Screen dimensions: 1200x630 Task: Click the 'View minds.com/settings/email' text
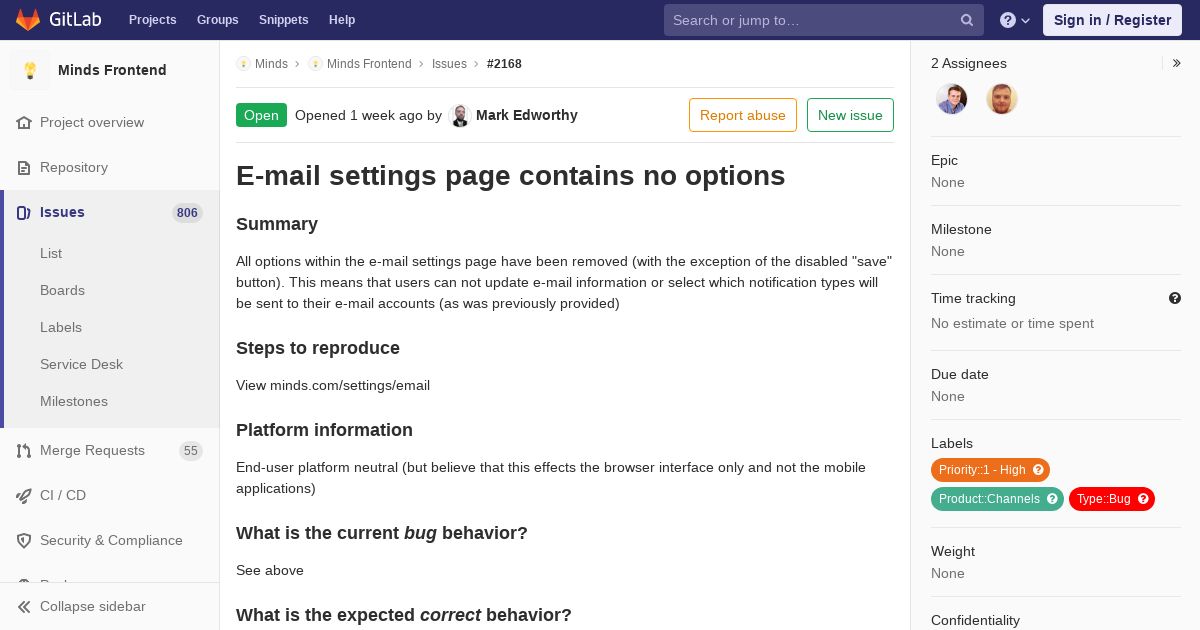tap(333, 385)
